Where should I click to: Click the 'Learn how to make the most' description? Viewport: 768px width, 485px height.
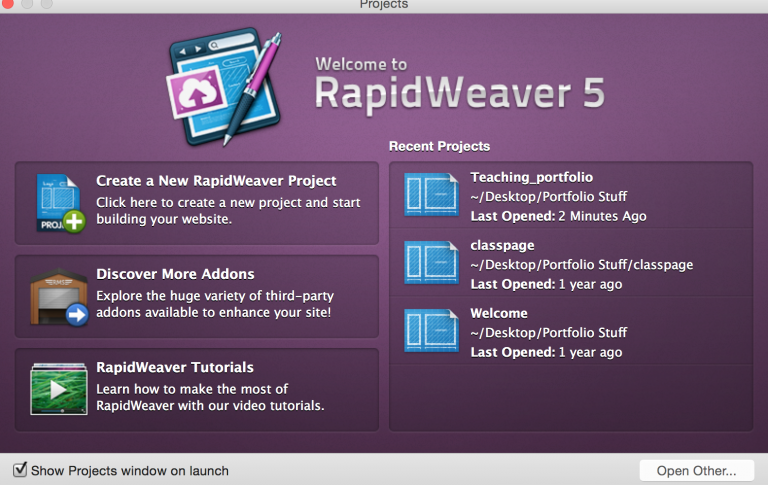(210, 397)
